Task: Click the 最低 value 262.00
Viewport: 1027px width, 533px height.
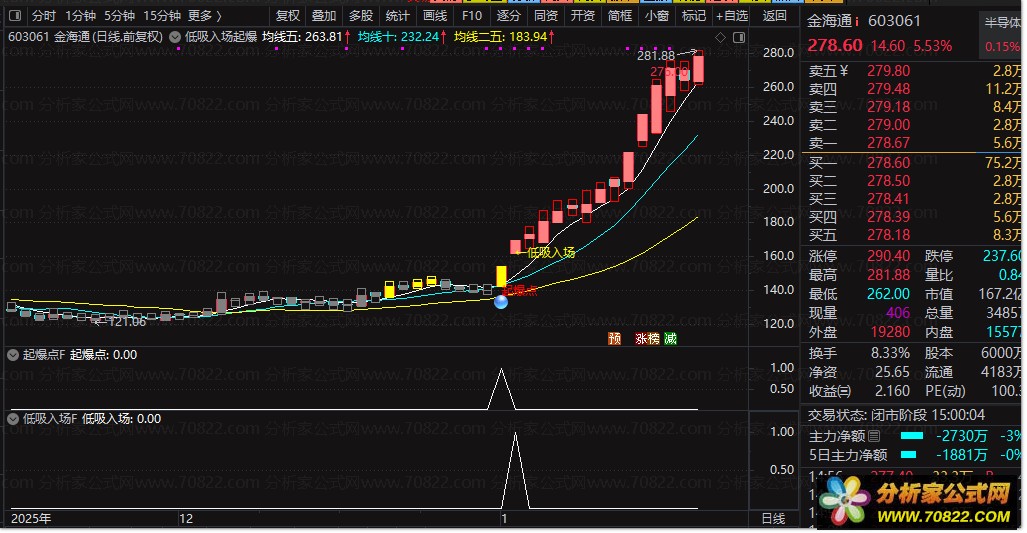Action: 889,294
